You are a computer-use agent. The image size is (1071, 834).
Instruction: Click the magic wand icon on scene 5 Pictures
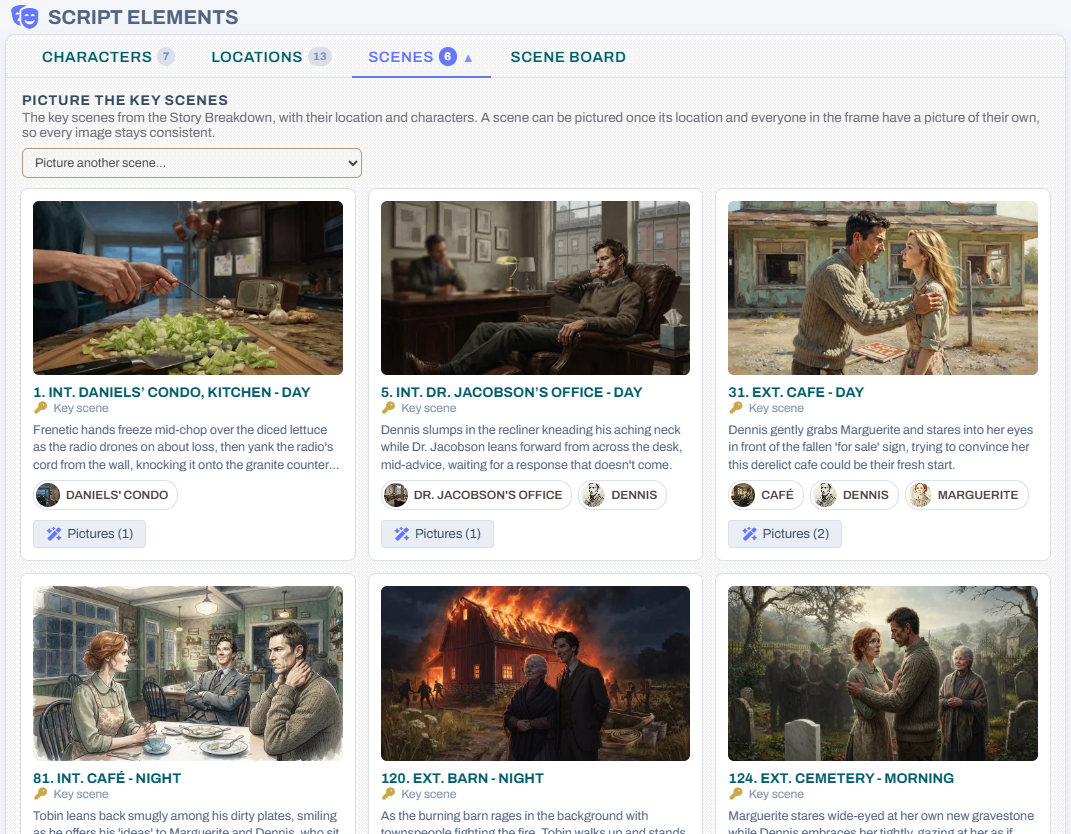(x=402, y=533)
